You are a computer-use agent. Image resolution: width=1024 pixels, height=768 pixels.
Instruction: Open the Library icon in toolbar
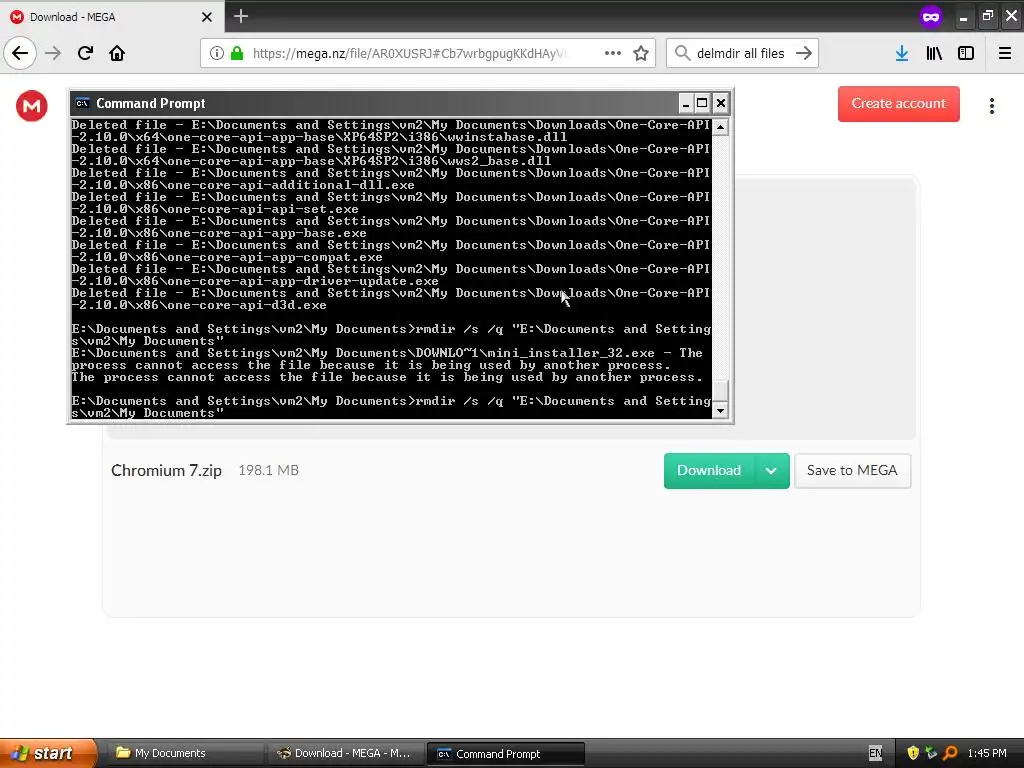tap(934, 53)
